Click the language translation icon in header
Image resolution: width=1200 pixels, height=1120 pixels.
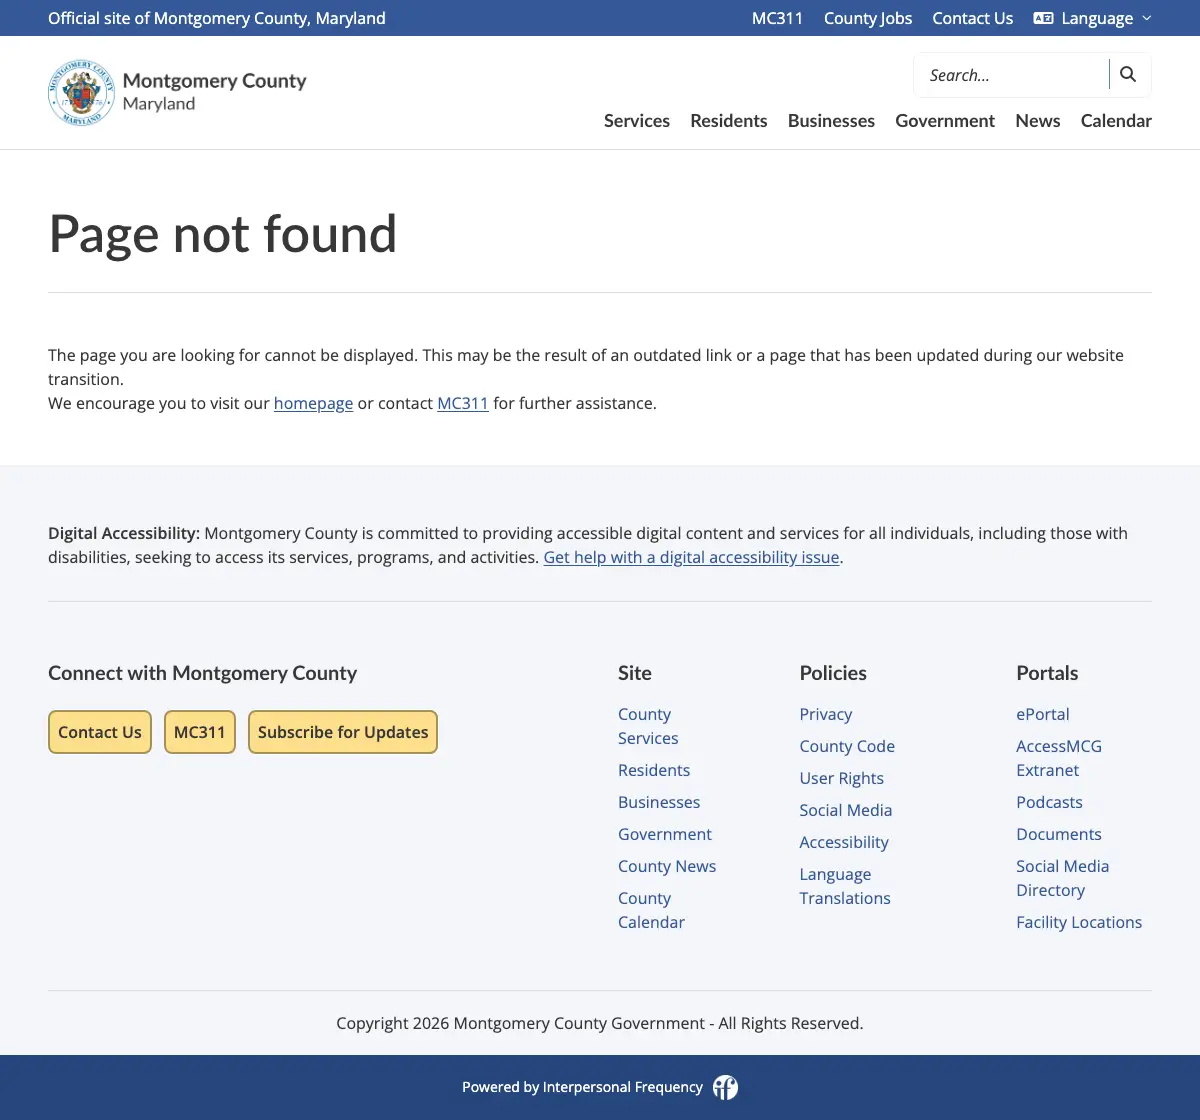(x=1043, y=18)
